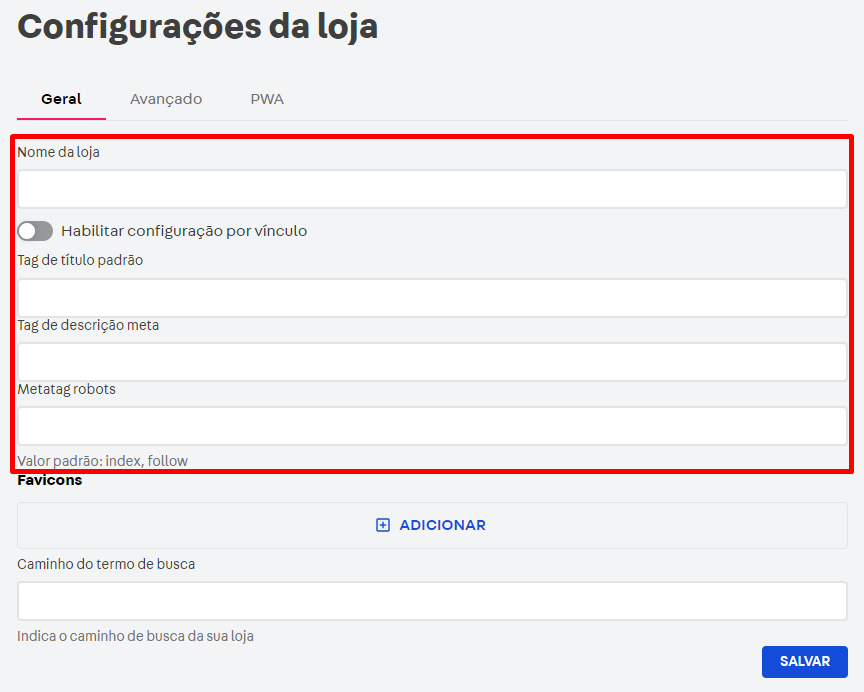Select the Tag de título padrão field
The height and width of the screenshot is (692, 864).
click(x=430, y=296)
